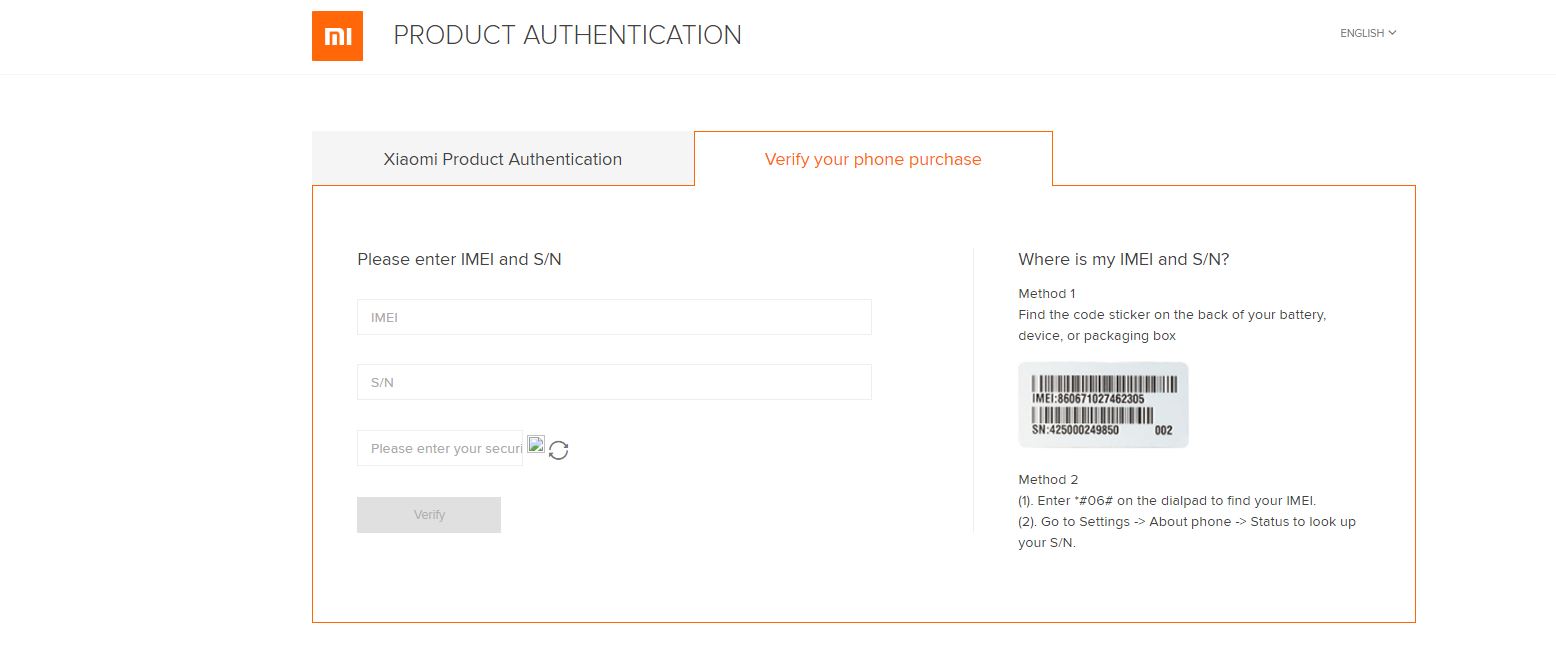Image resolution: width=1556 pixels, height=656 pixels.
Task: Refresh the security code captcha
Action: (559, 450)
